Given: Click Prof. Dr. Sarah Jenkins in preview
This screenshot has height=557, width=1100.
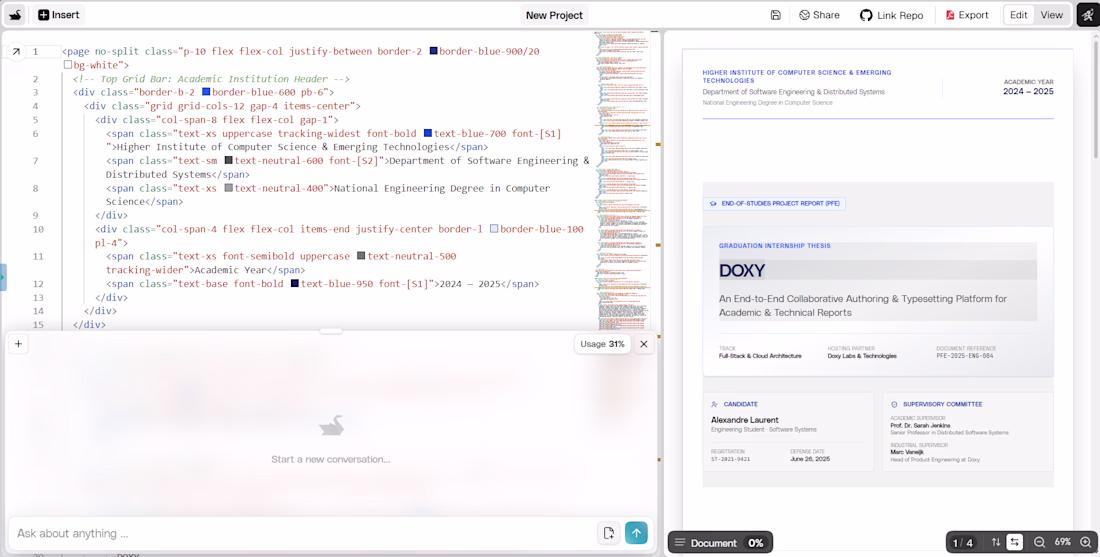Looking at the screenshot, I should pyautogui.click(x=920, y=426).
